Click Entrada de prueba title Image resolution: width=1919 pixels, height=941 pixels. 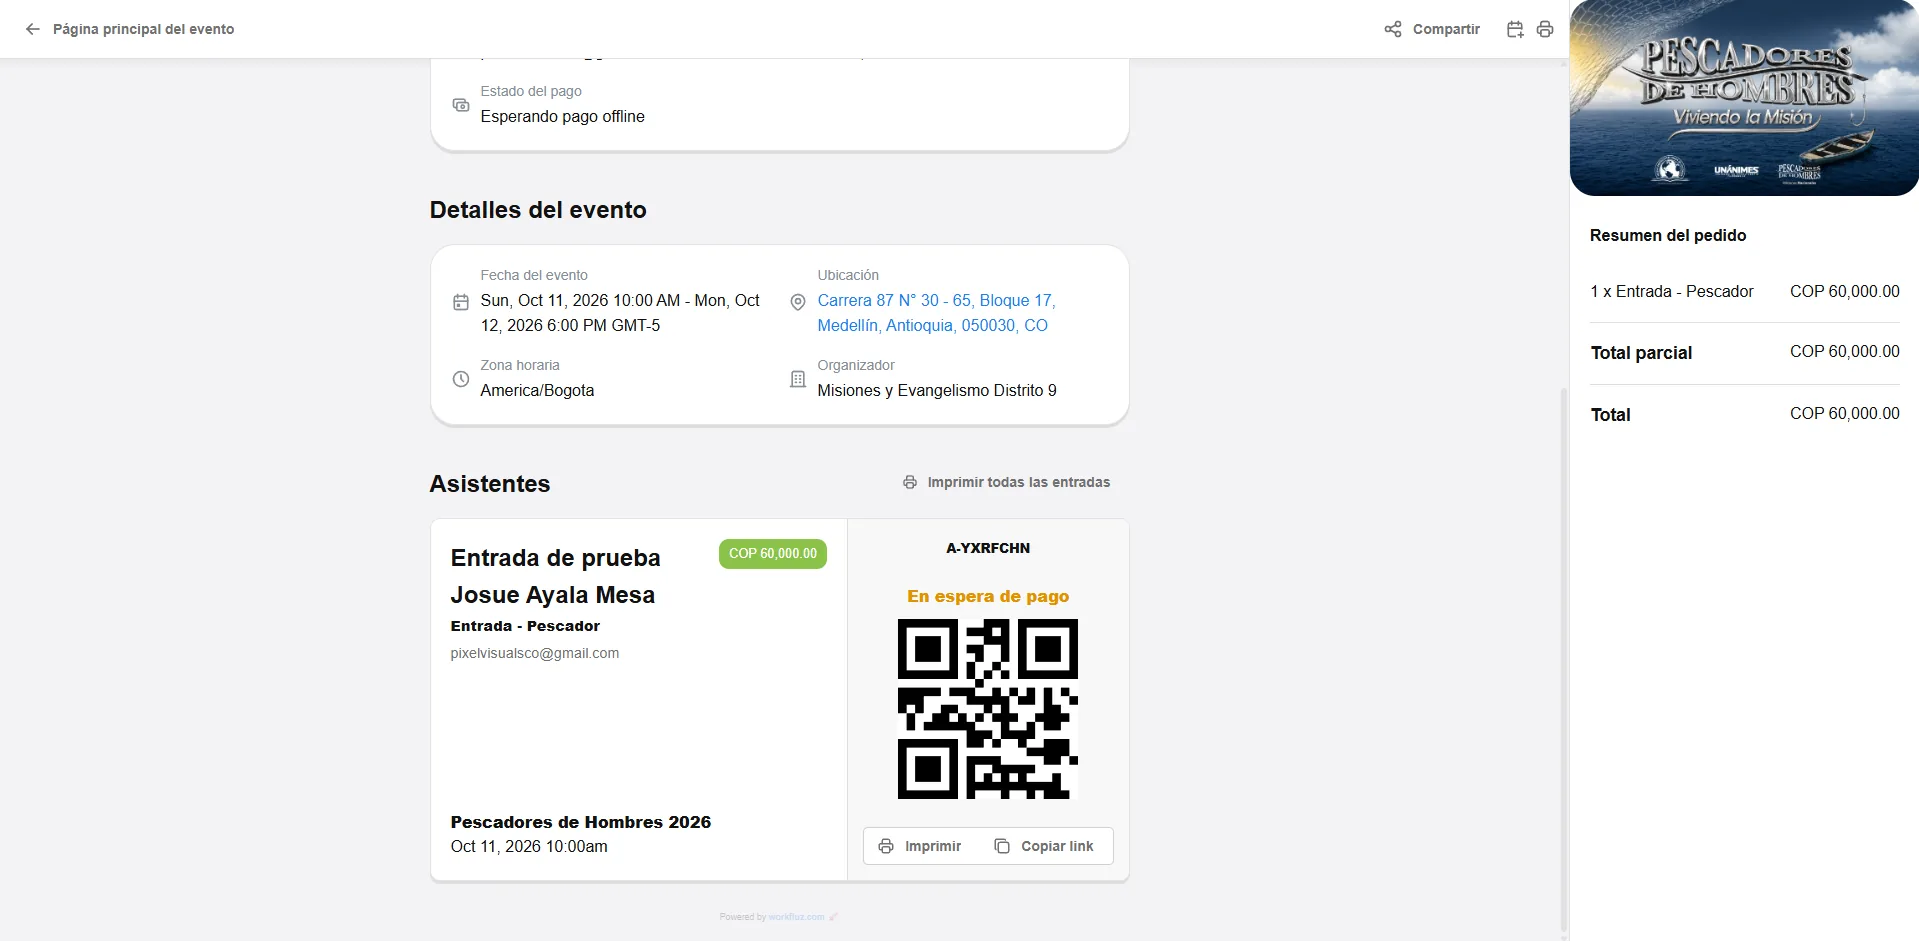click(x=556, y=558)
